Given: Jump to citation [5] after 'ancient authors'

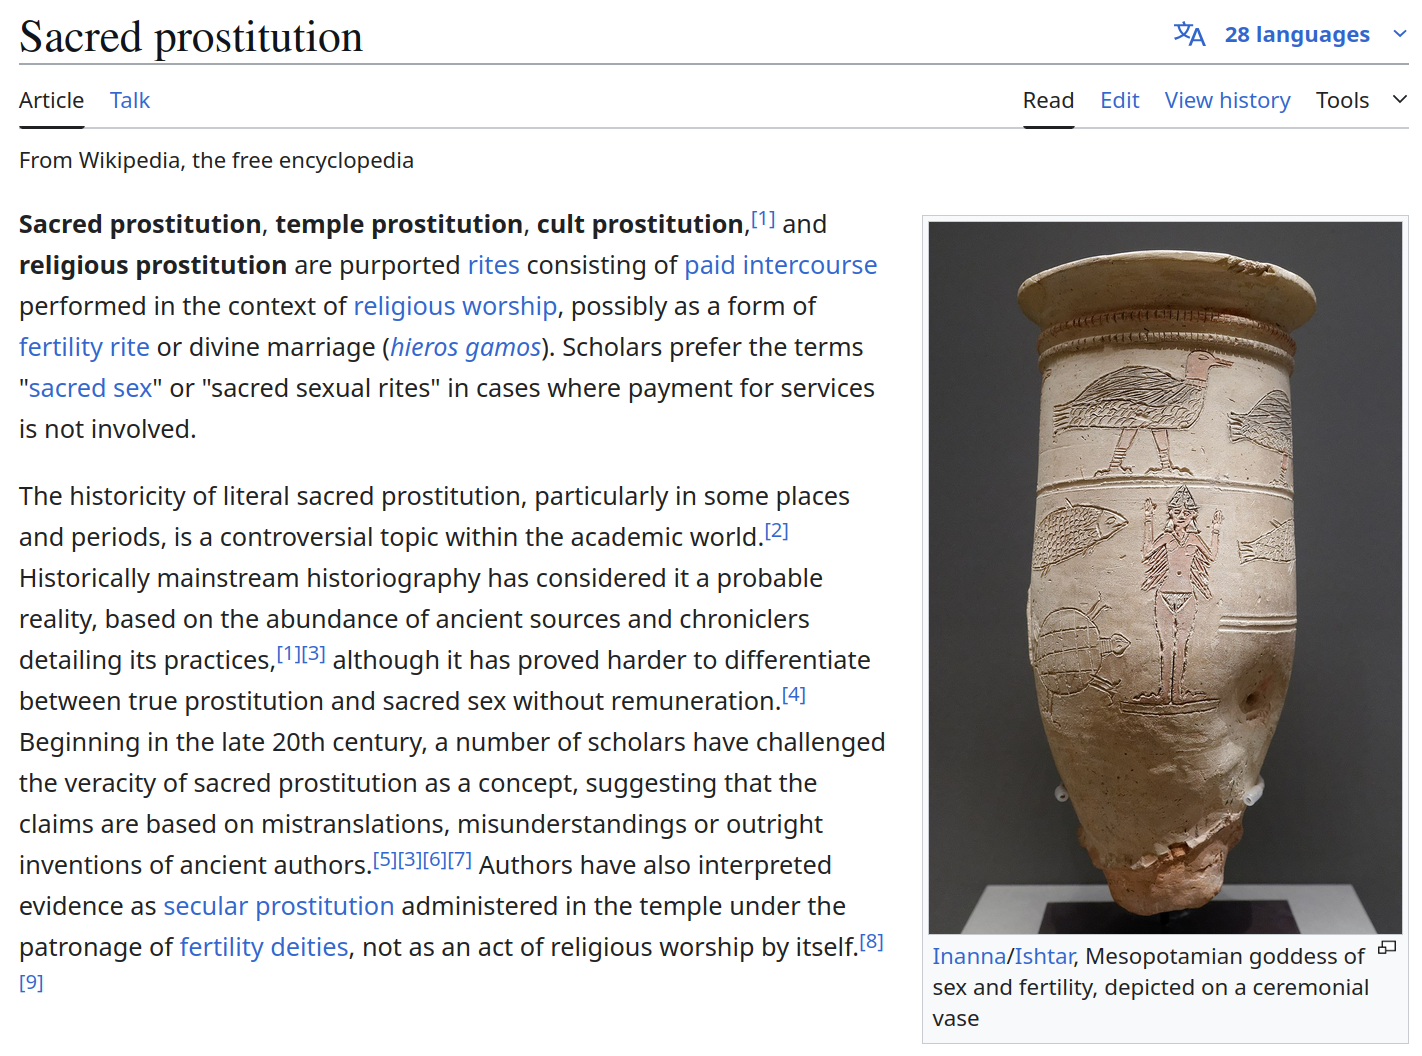Looking at the screenshot, I should tap(385, 859).
